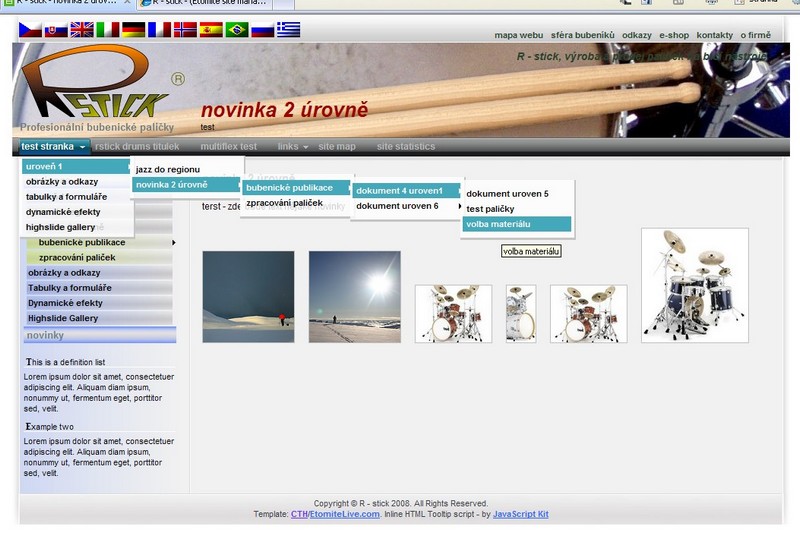The image size is (800, 533).
Task: Select uroveň 1 in the dropdown menu
Action: [x=77, y=166]
